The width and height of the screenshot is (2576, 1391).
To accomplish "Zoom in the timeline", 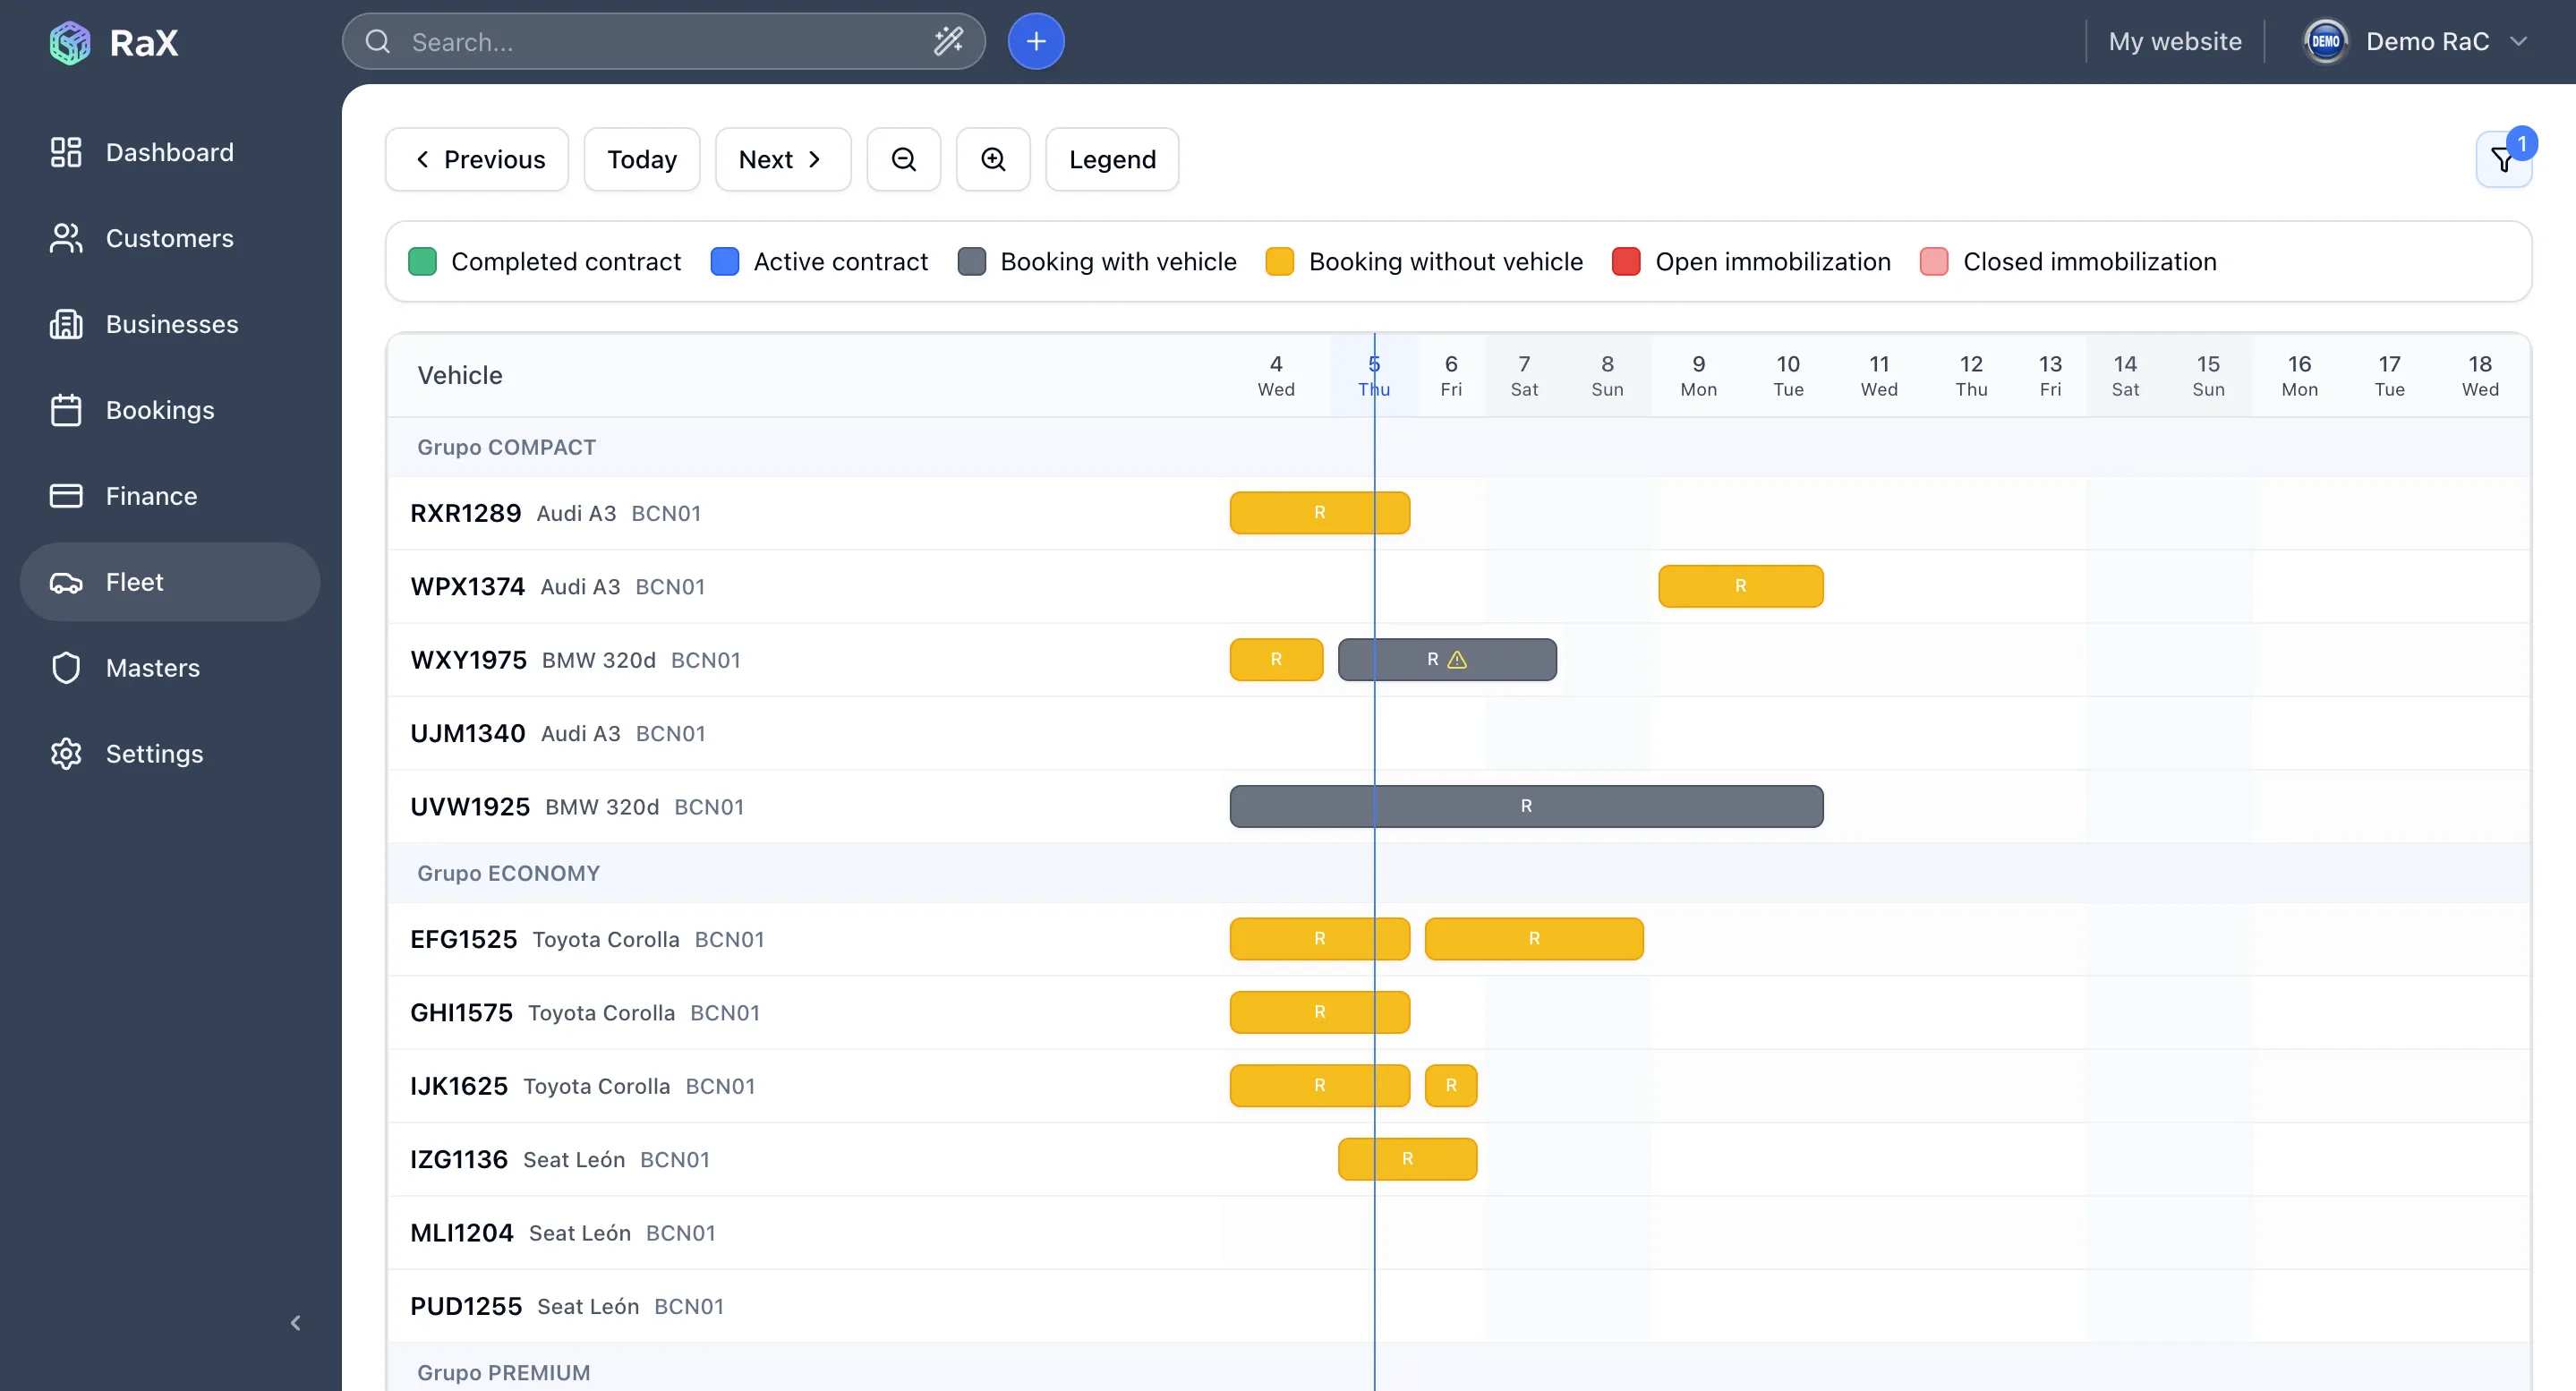I will coord(993,159).
